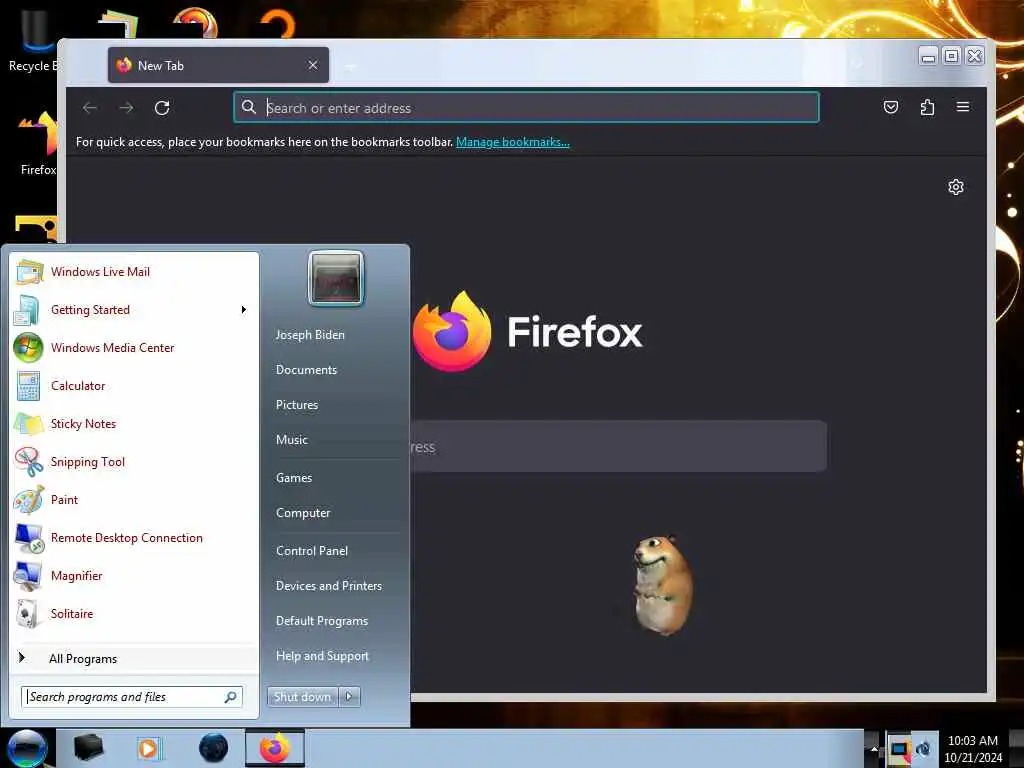Open Joseph Biden user folder
Screen dimensions: 1024x768
click(310, 335)
